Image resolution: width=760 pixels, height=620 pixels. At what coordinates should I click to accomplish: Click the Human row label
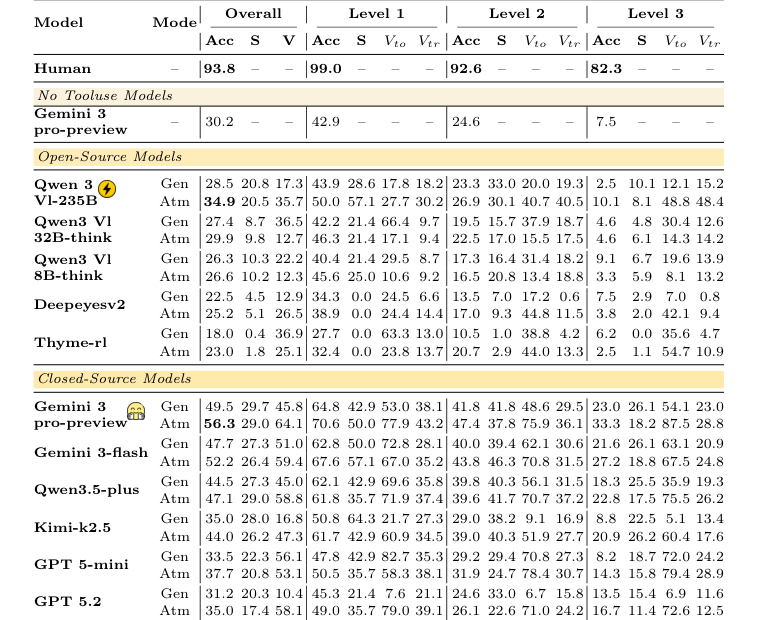point(63,68)
